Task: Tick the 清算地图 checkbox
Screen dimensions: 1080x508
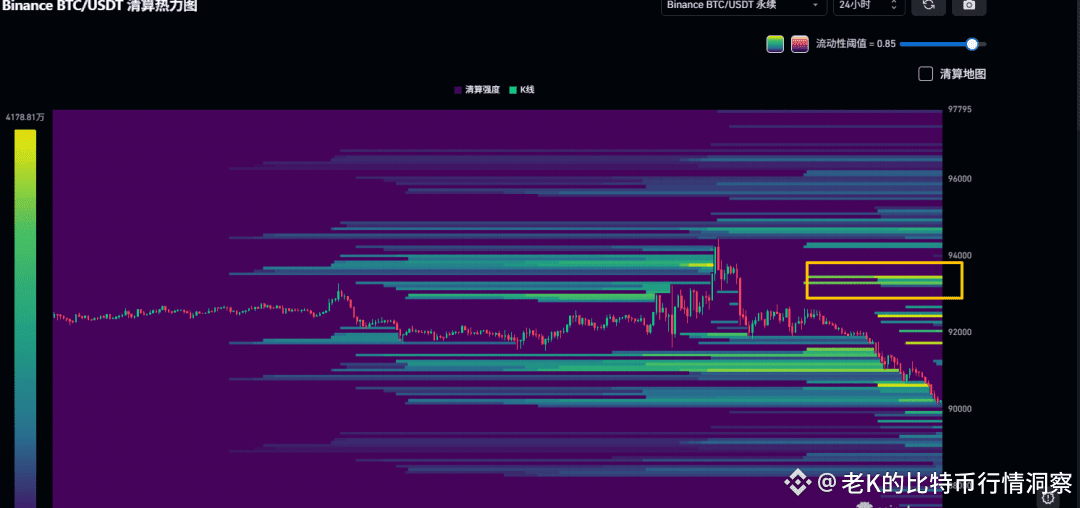Action: coord(926,74)
